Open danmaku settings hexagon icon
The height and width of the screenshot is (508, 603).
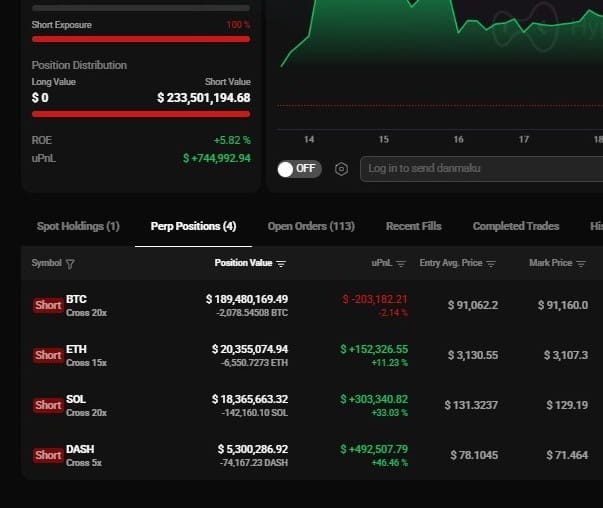(341, 169)
